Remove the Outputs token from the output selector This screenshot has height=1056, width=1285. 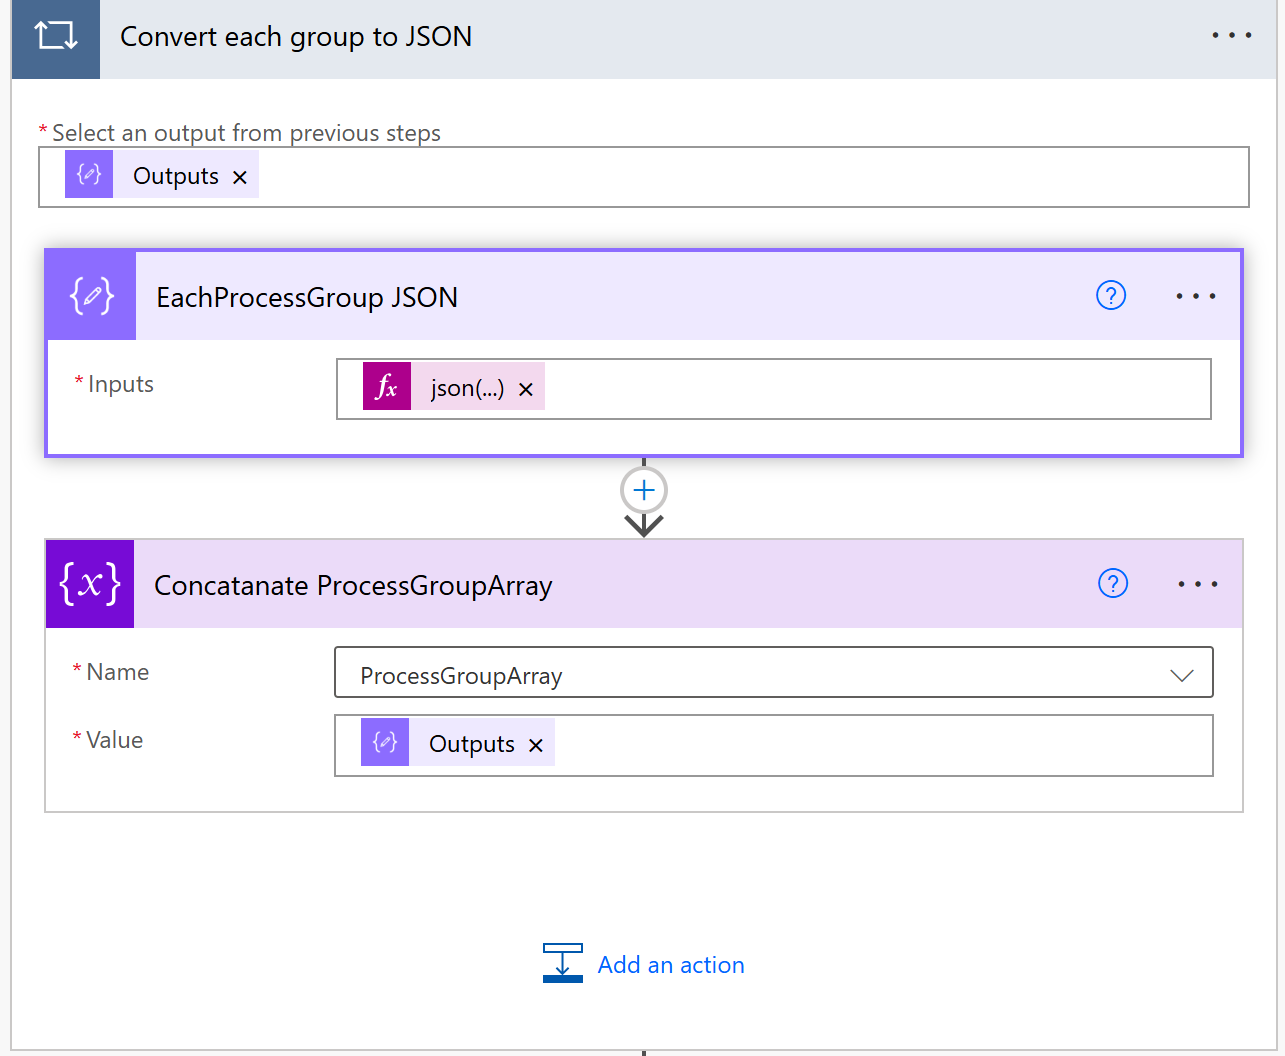239,175
